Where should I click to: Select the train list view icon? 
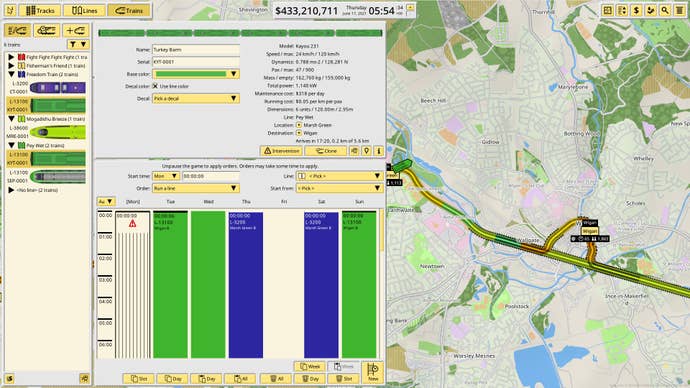click(18, 30)
